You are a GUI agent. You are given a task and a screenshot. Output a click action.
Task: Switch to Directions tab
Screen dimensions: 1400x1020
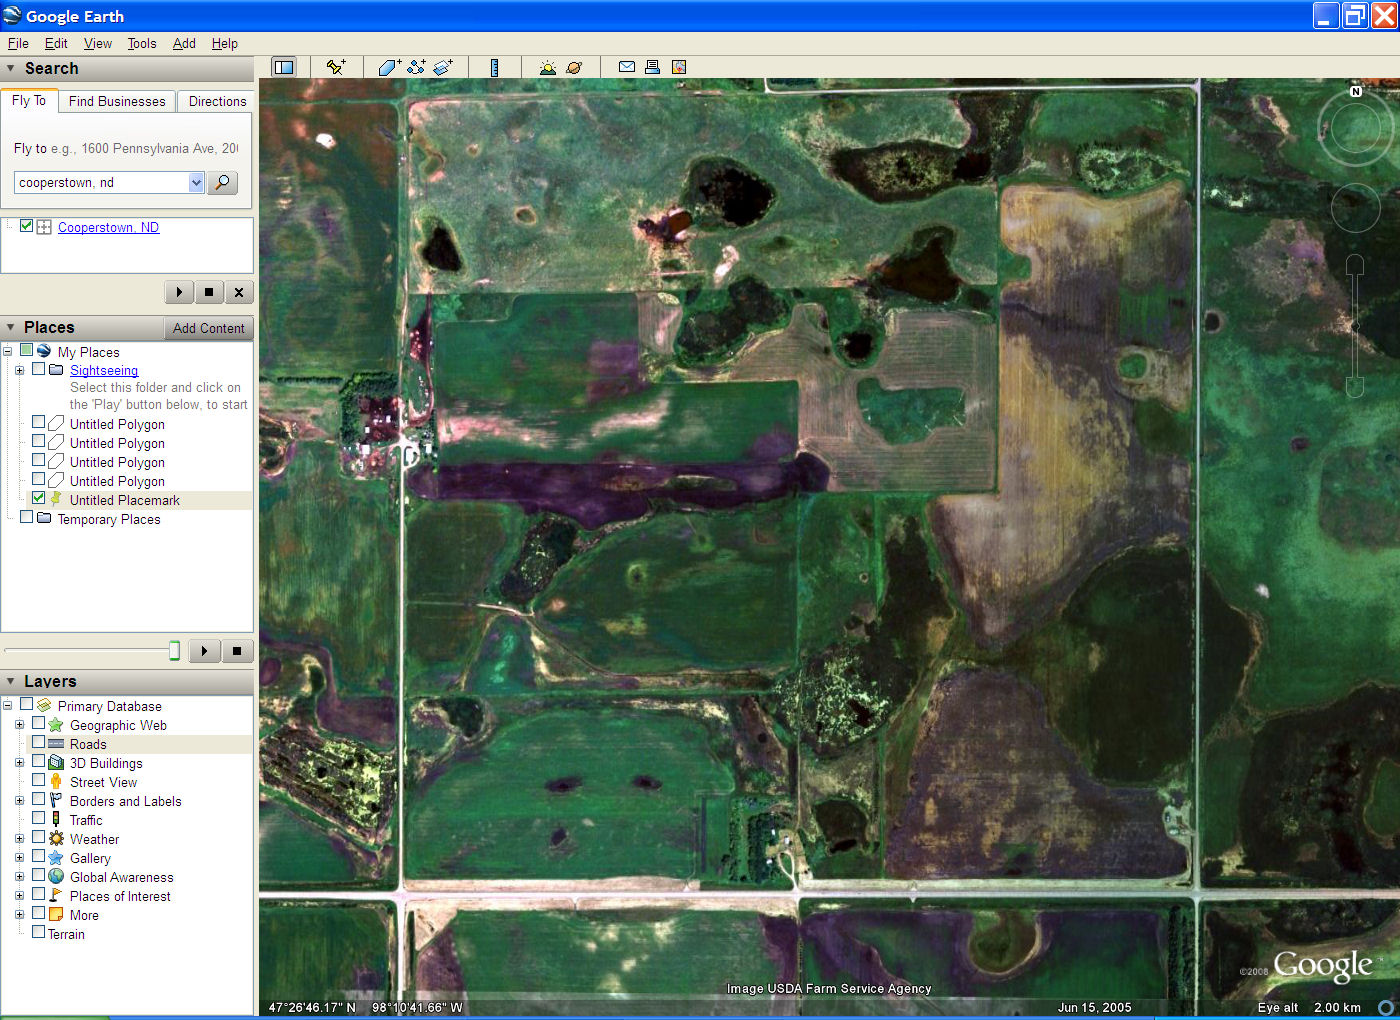point(217,101)
